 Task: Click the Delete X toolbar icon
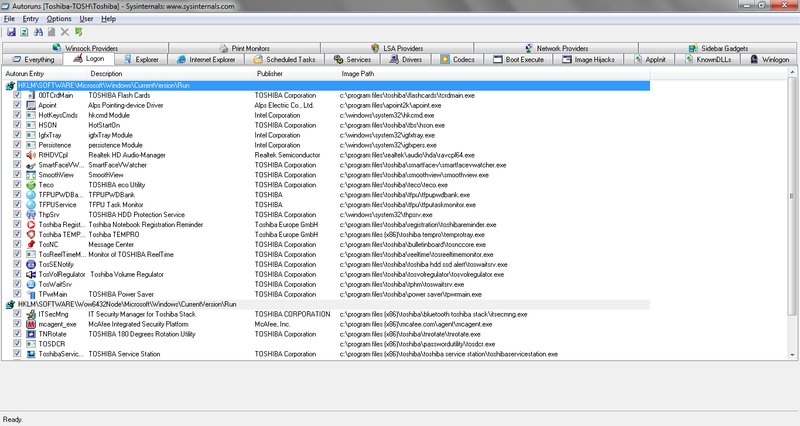[65, 32]
